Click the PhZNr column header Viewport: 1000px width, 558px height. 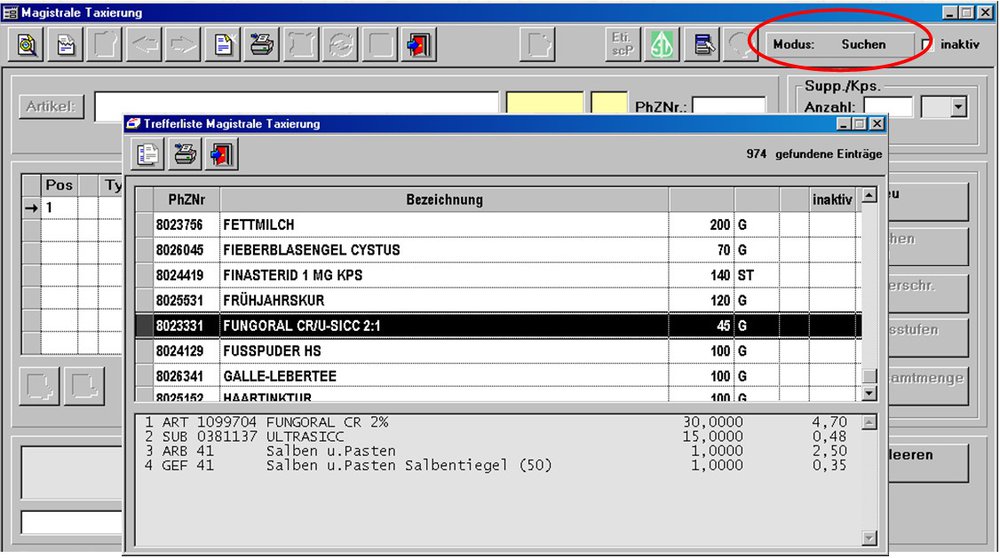[x=186, y=200]
